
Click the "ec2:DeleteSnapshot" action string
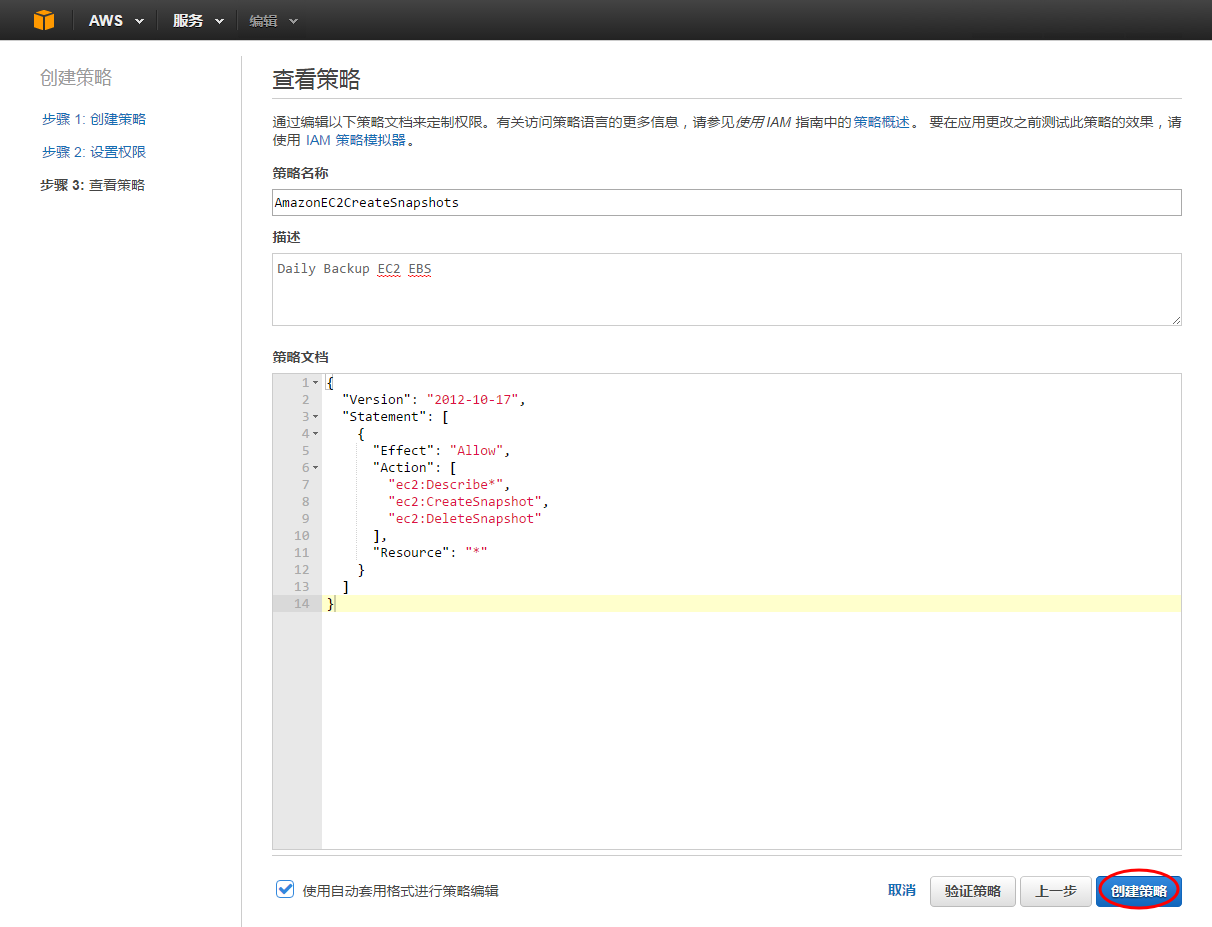[464, 519]
